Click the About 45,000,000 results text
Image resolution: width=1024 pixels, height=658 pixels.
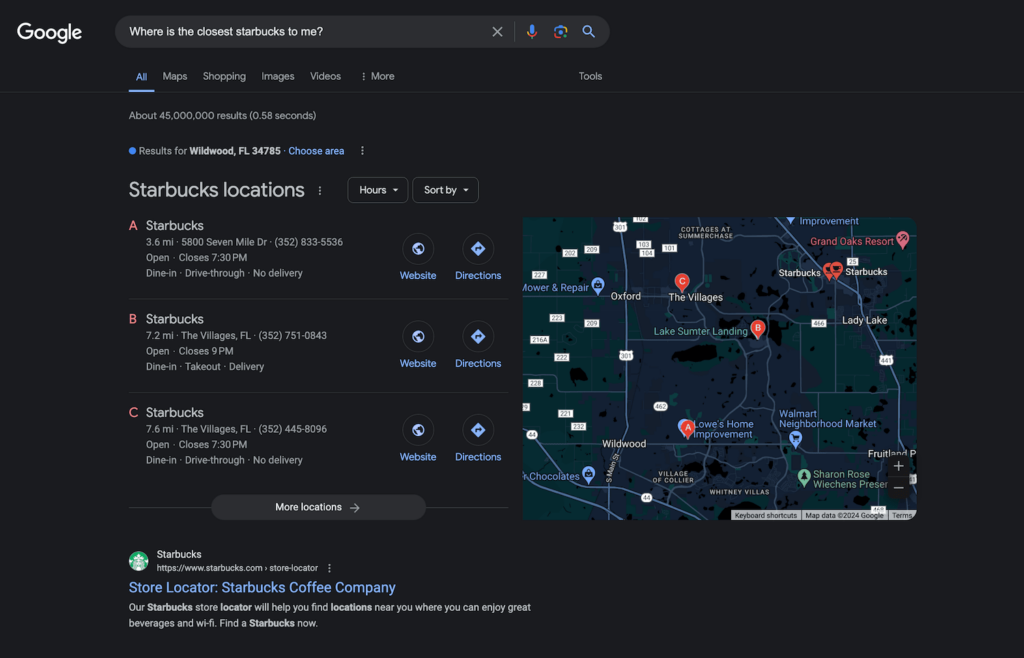(222, 116)
